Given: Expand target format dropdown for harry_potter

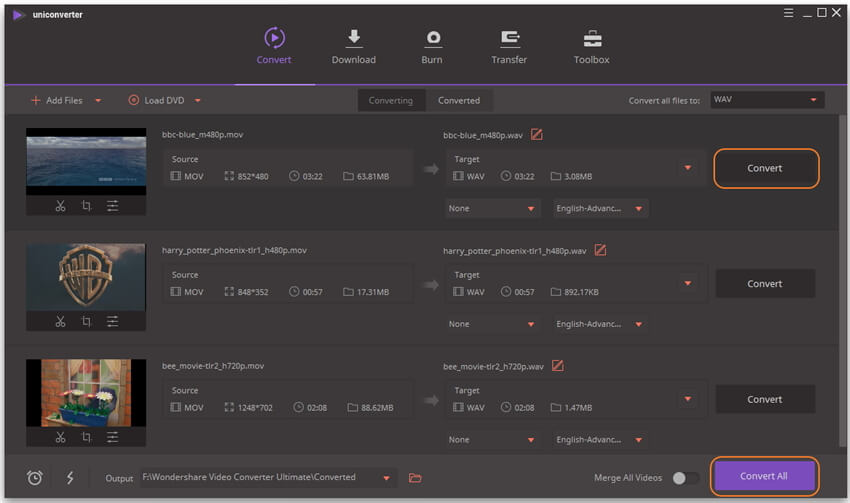Looking at the screenshot, I should tap(688, 283).
